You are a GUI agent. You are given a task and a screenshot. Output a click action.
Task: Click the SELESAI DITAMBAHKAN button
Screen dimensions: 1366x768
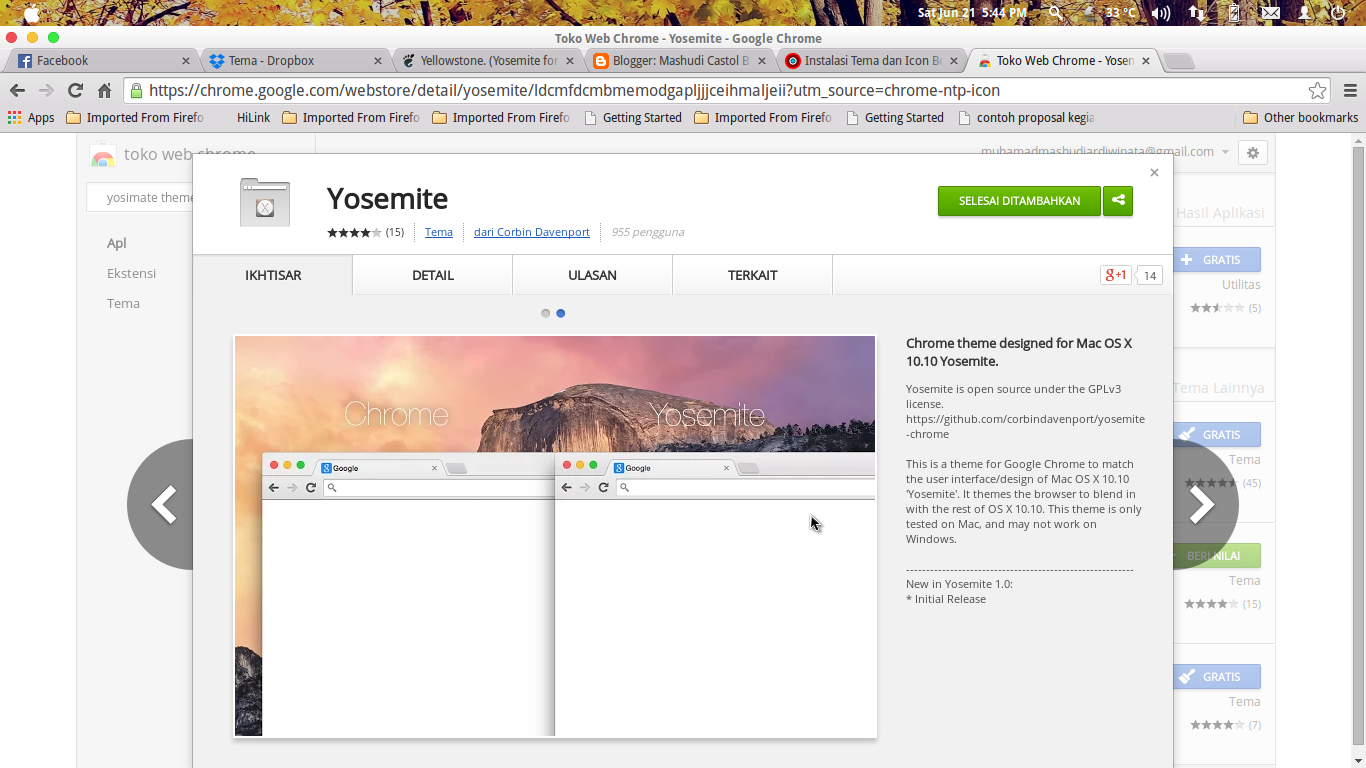1019,201
